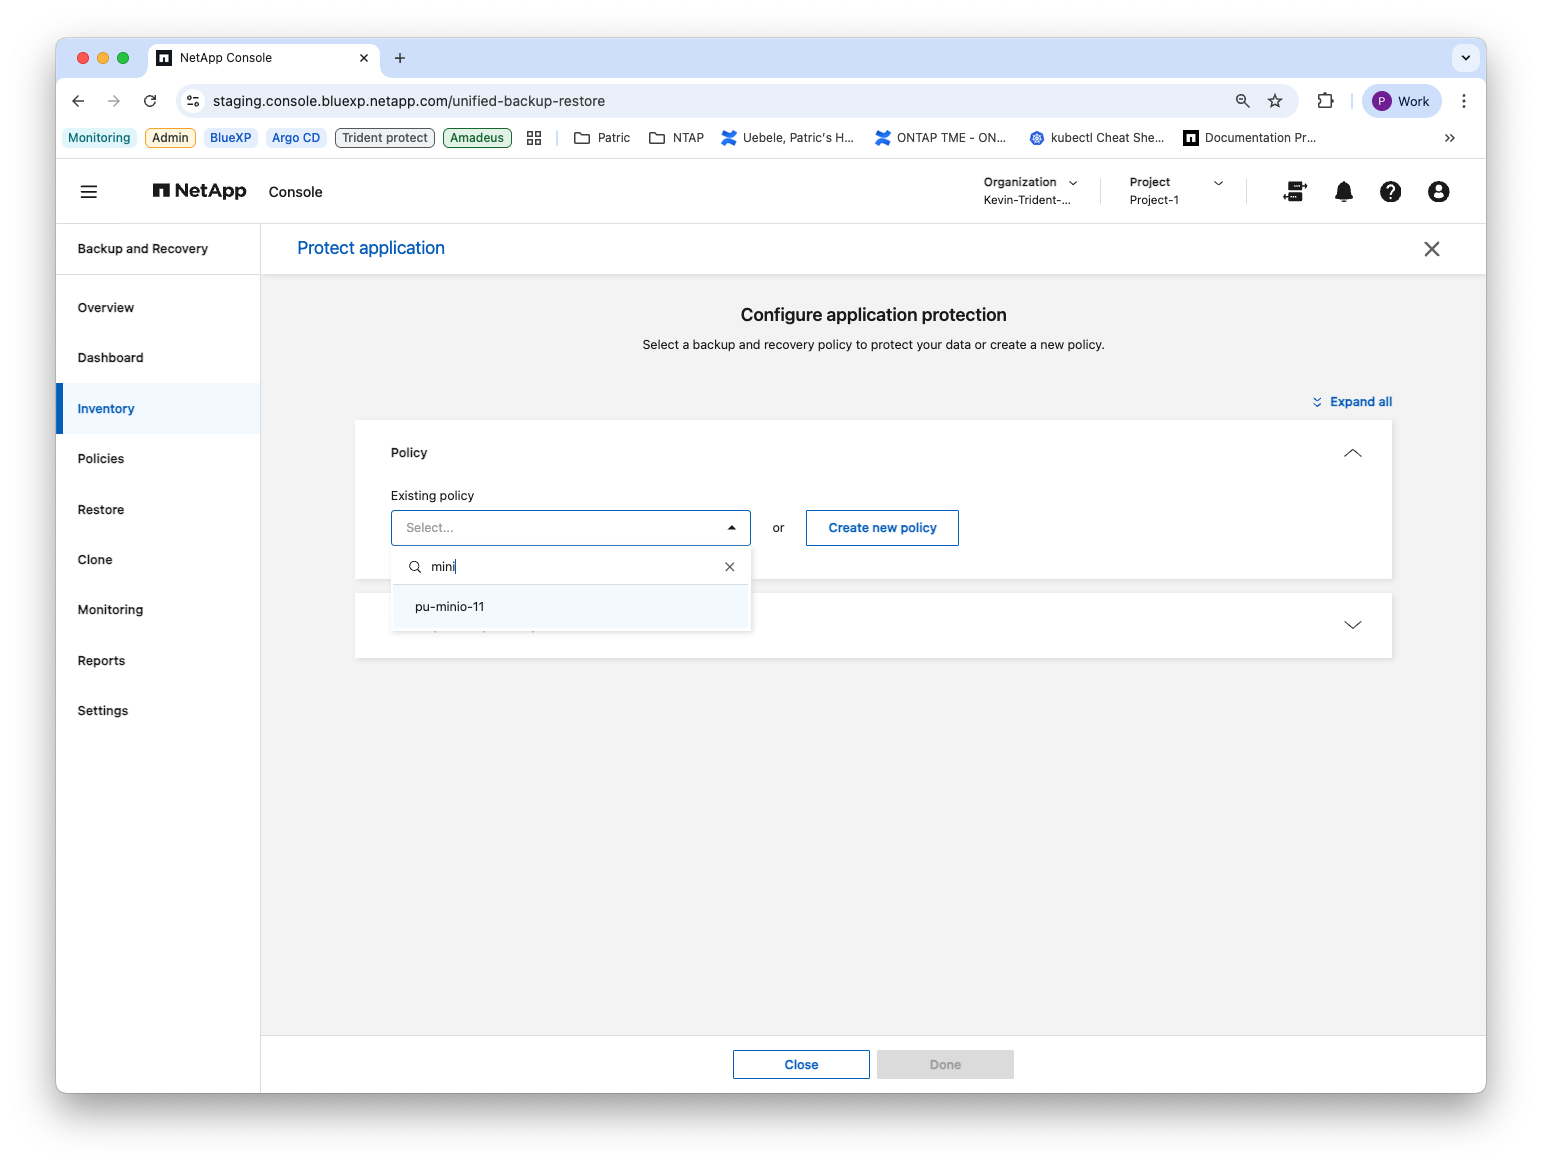Image resolution: width=1542 pixels, height=1167 pixels.
Task: Bookmark this page with the star
Action: pos(1275,101)
